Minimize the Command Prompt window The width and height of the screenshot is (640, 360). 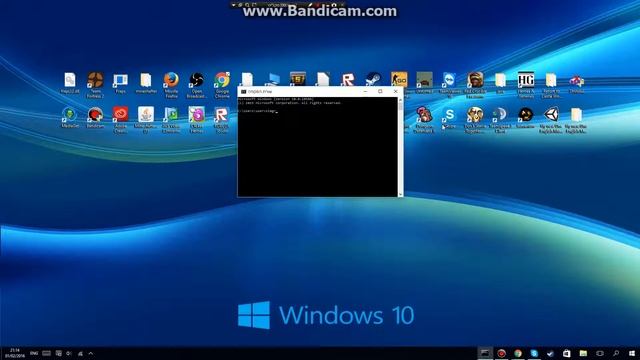[365, 91]
